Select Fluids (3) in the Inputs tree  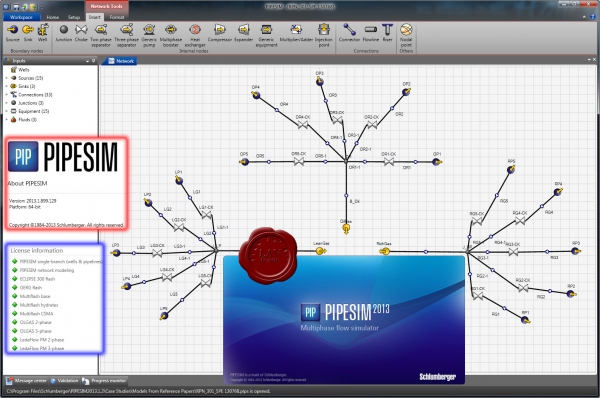tap(24, 119)
